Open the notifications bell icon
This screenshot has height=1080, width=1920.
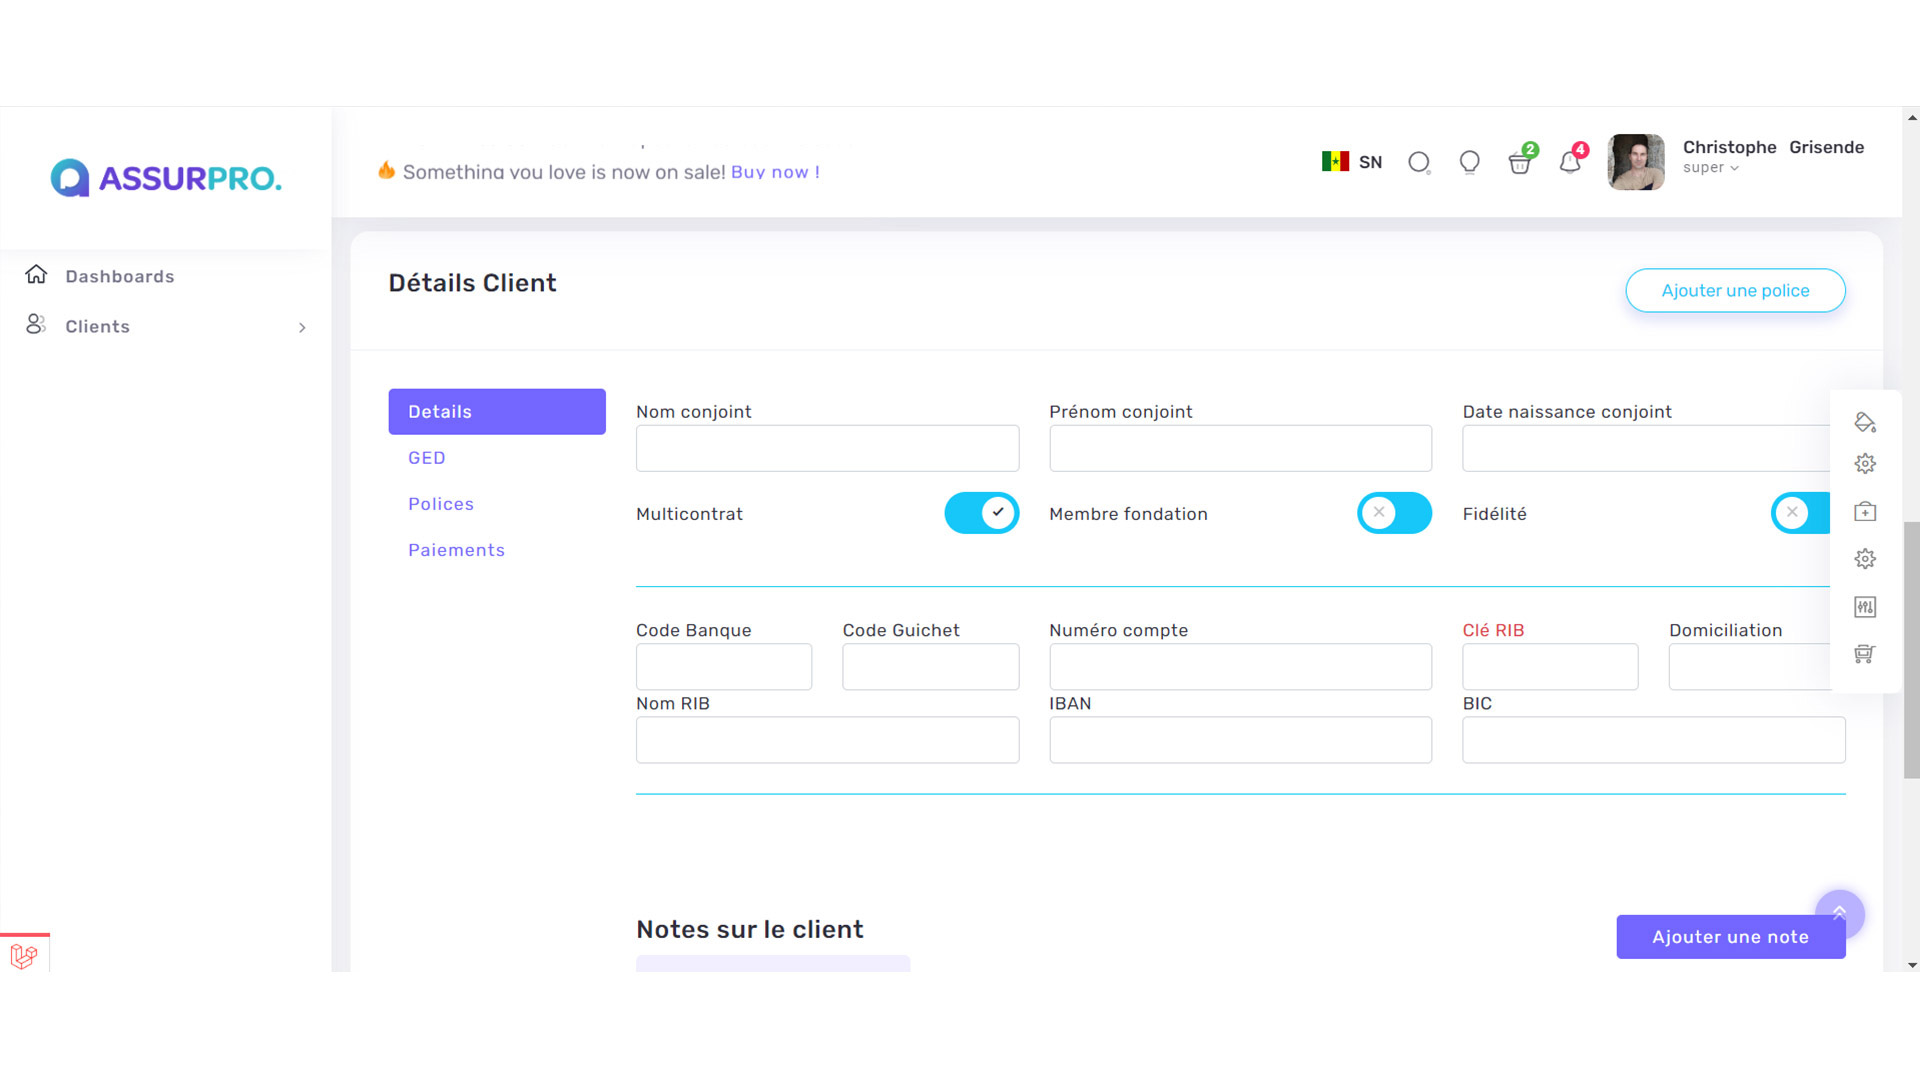[1570, 163]
